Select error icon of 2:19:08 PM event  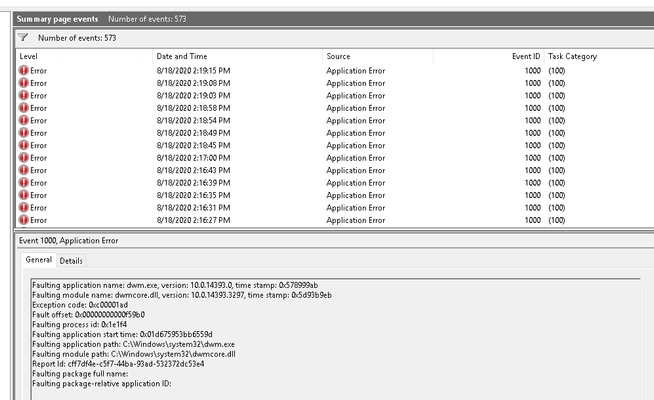(23, 83)
